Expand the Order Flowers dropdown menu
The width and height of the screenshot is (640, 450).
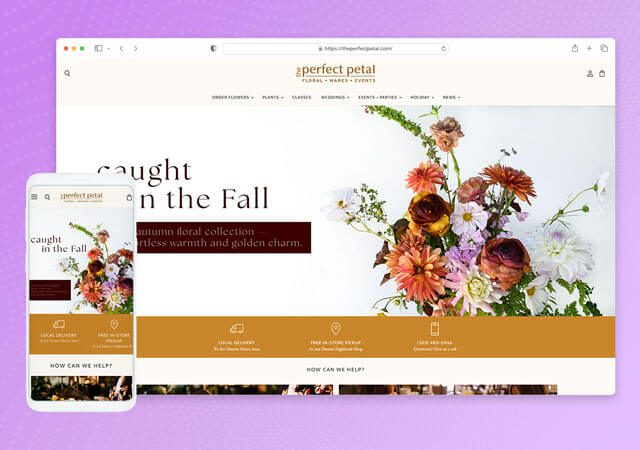(x=232, y=97)
